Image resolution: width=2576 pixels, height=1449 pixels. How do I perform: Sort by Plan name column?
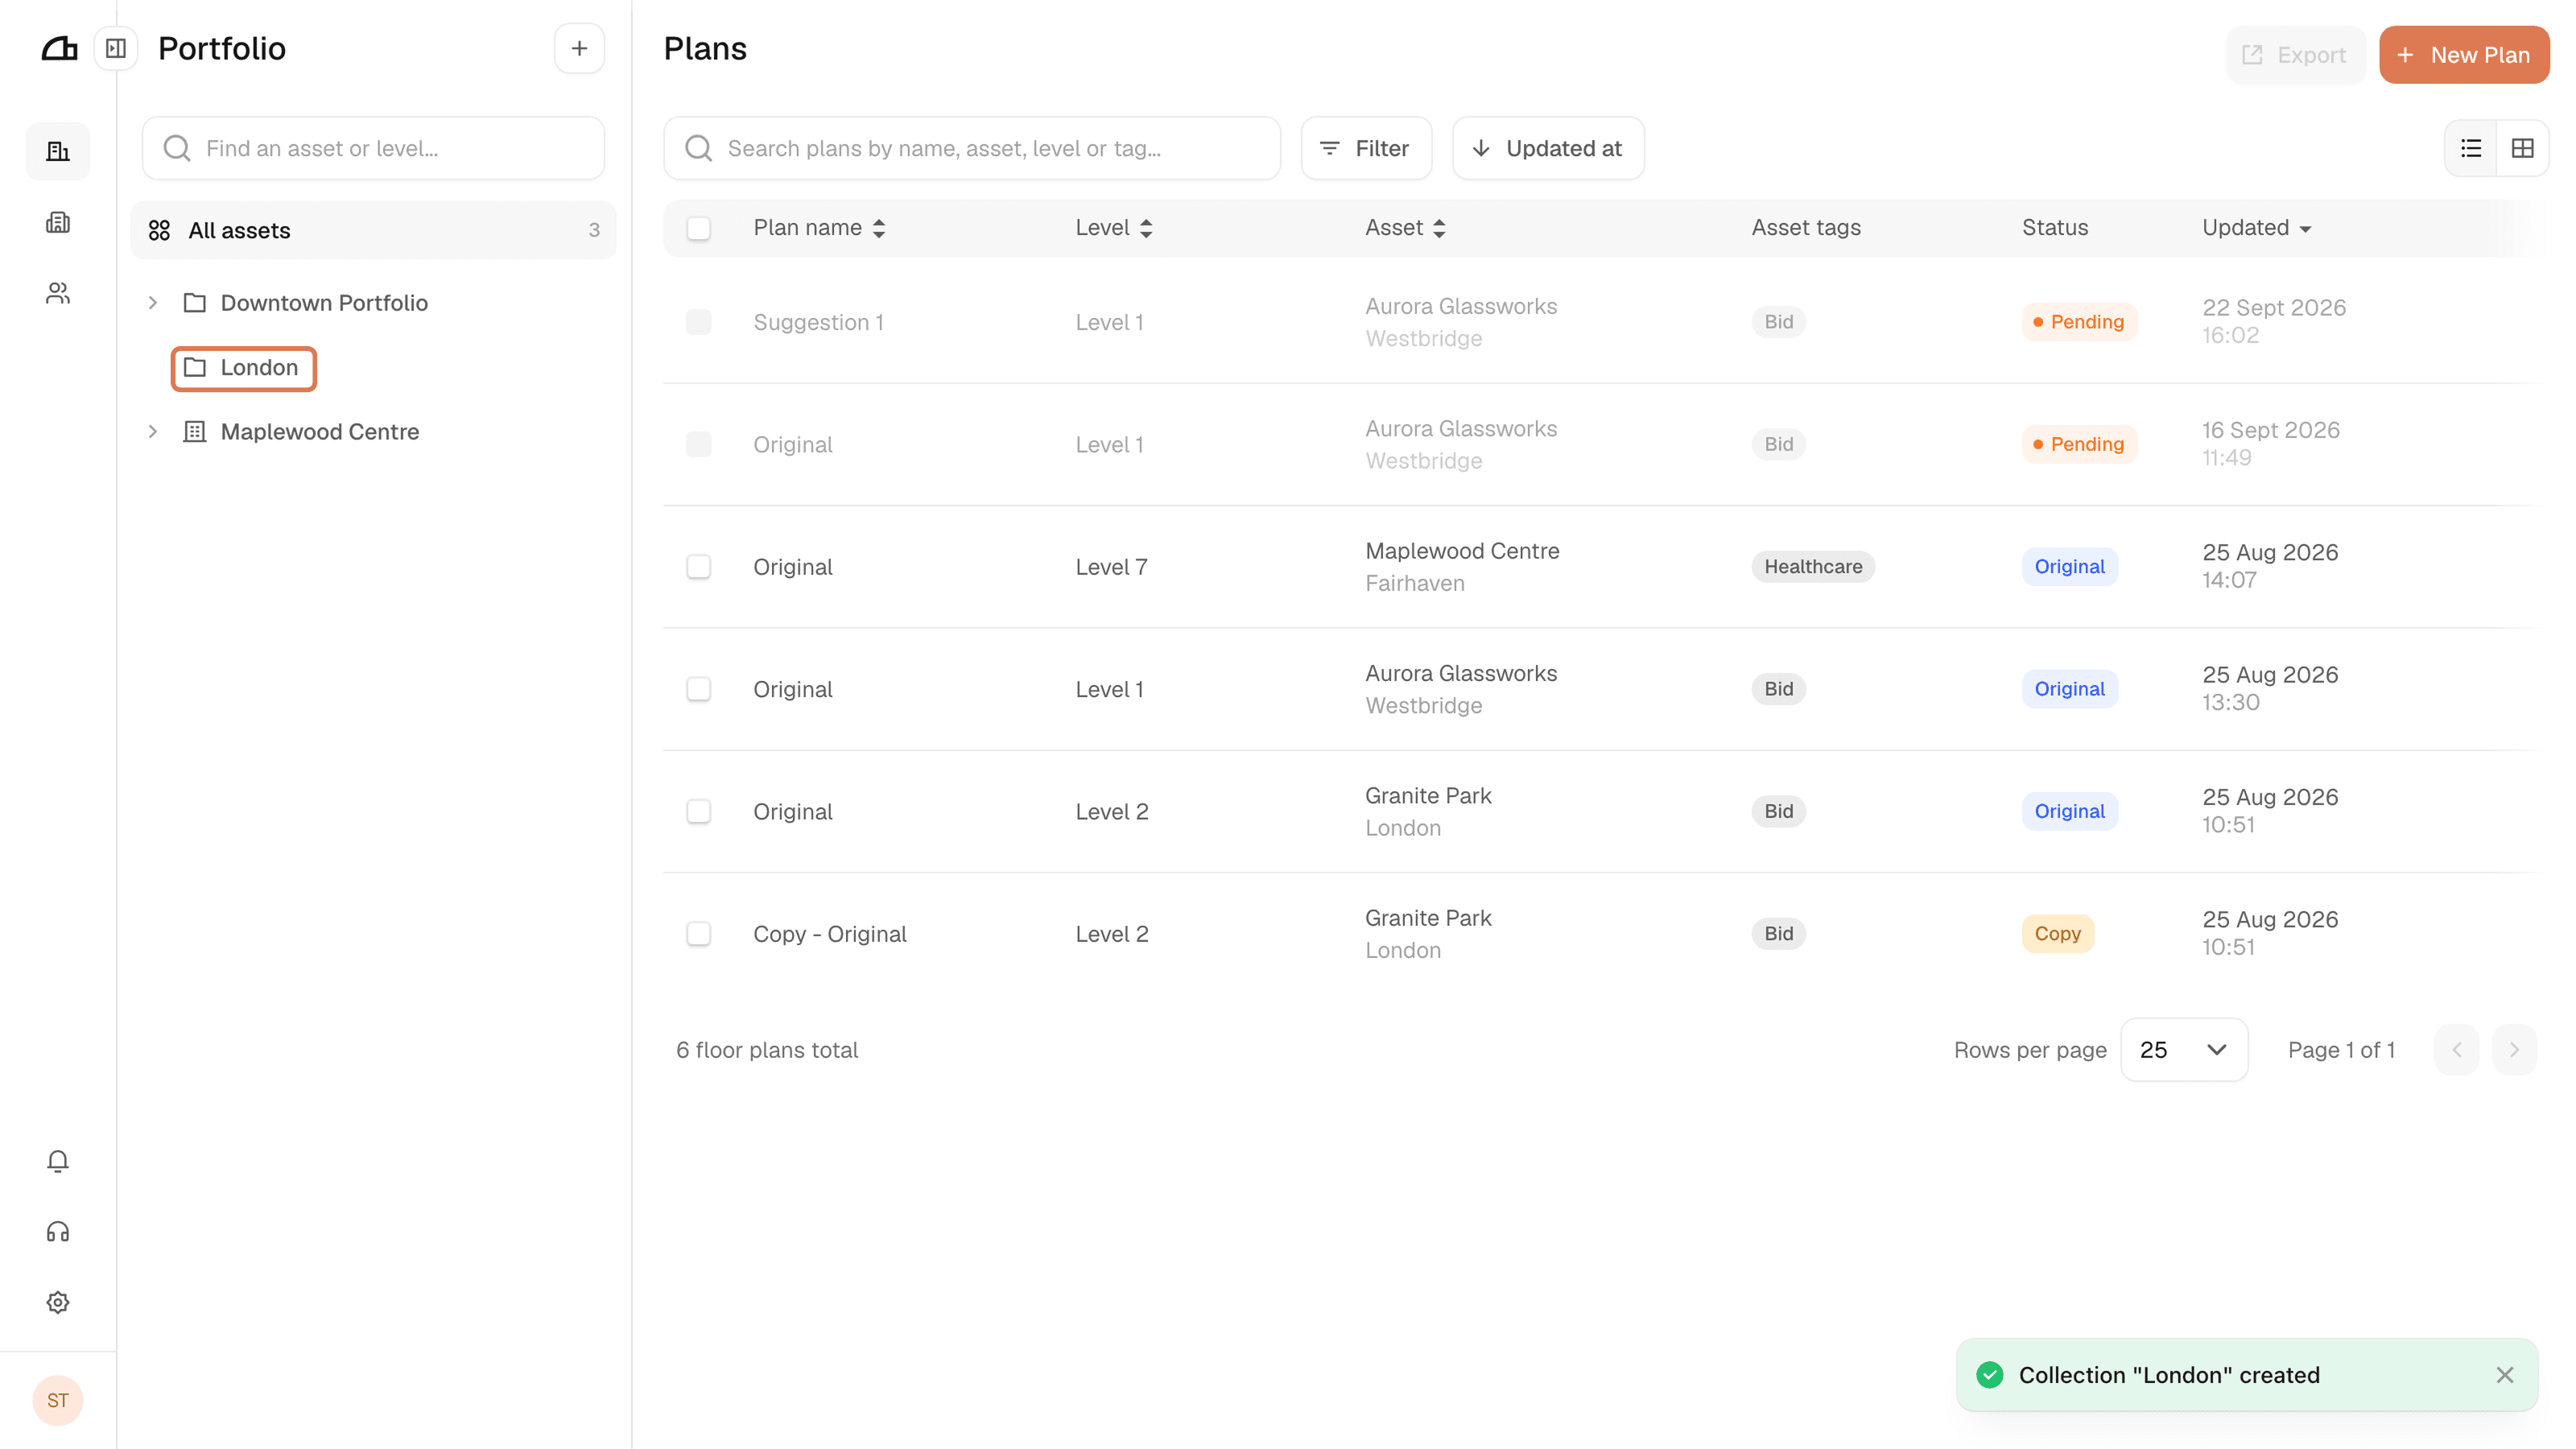(819, 228)
